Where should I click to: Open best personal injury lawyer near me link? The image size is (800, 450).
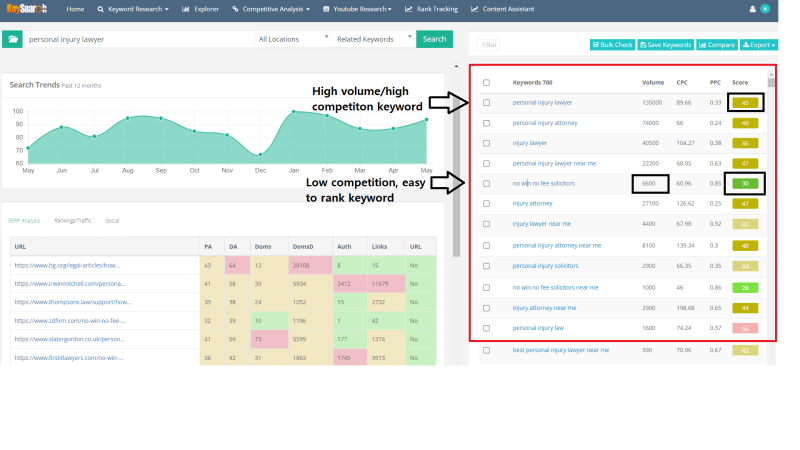561,350
